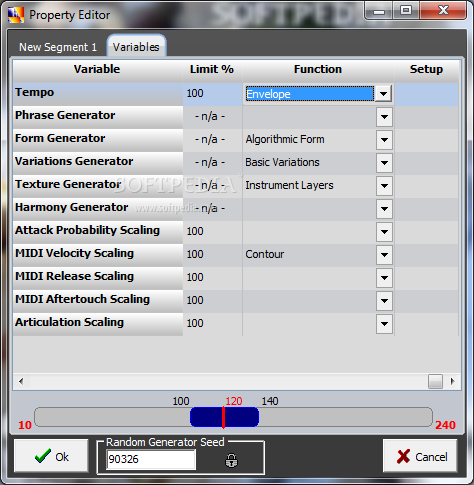
Task: Click the Cancel button
Action: [420, 456]
